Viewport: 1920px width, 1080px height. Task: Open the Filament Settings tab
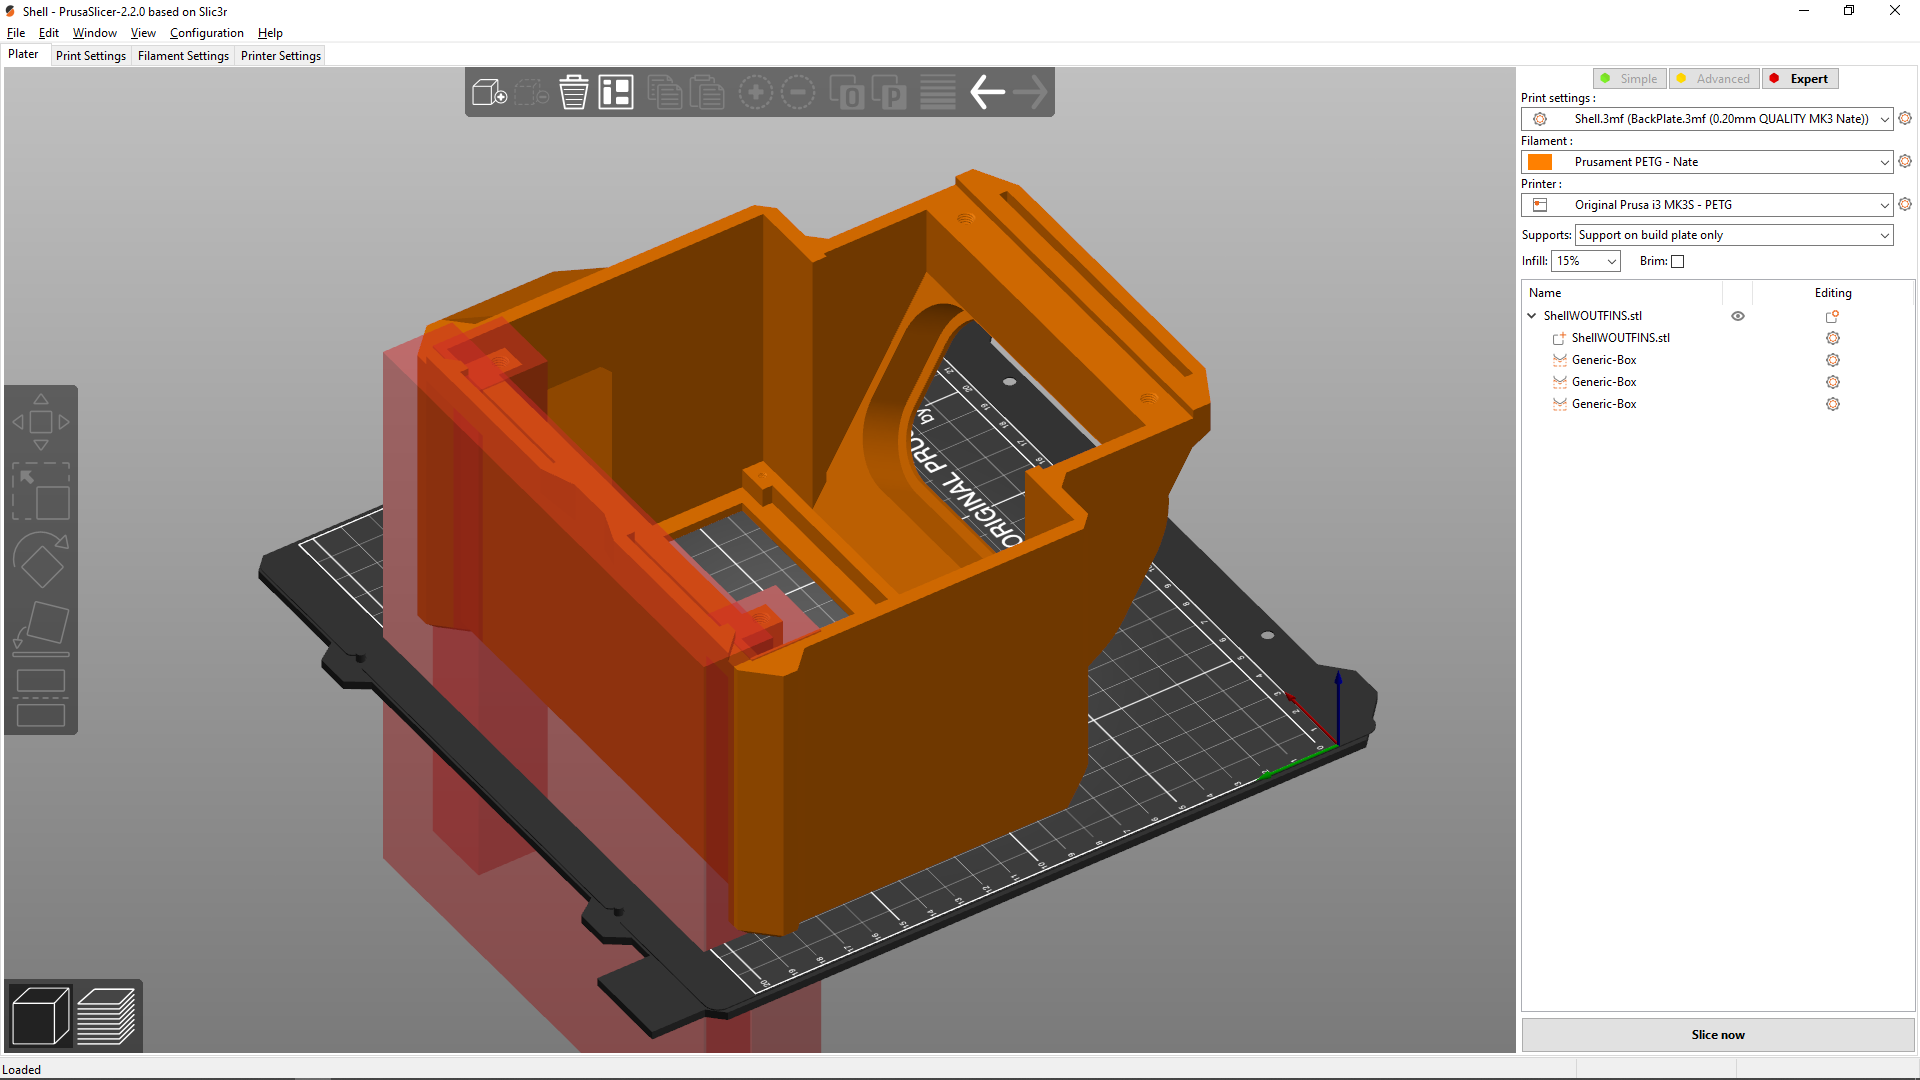(183, 56)
